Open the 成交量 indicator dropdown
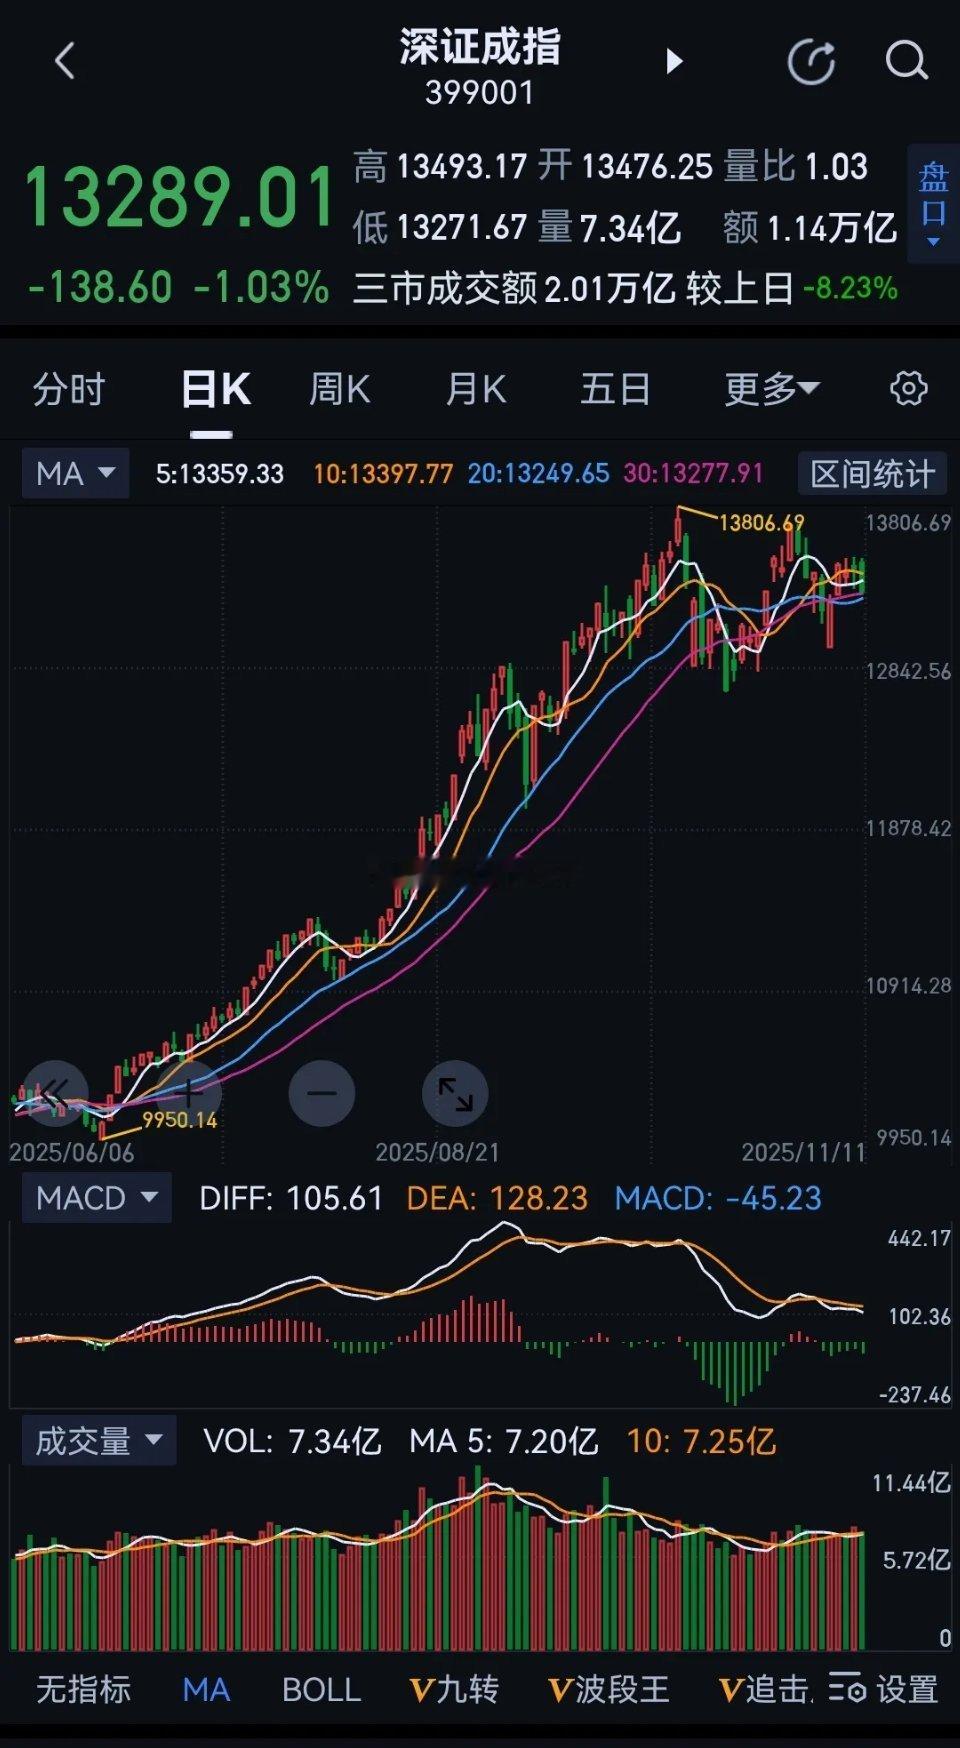 click(99, 1441)
